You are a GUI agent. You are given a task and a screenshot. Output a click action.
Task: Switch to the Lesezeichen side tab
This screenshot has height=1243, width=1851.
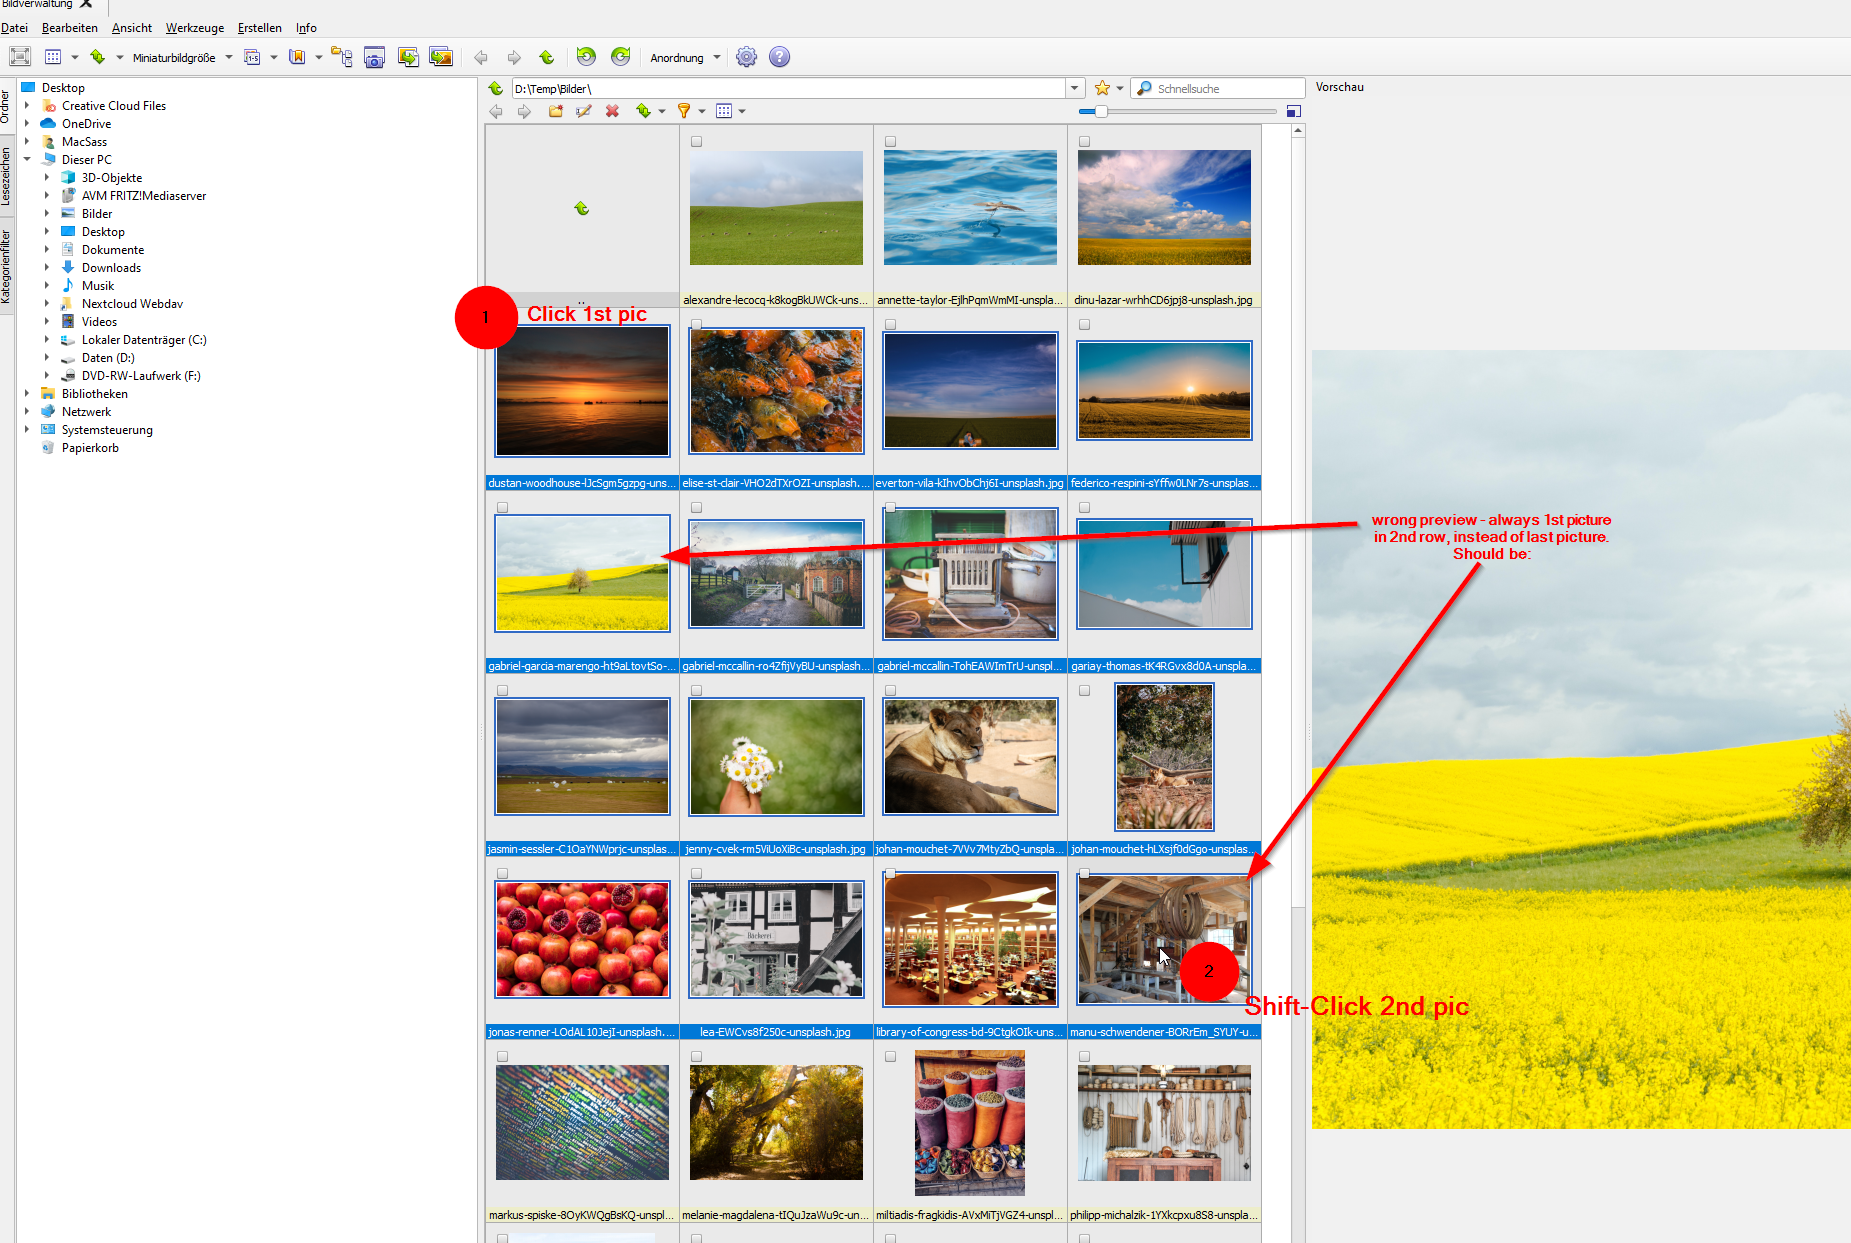tap(6, 176)
